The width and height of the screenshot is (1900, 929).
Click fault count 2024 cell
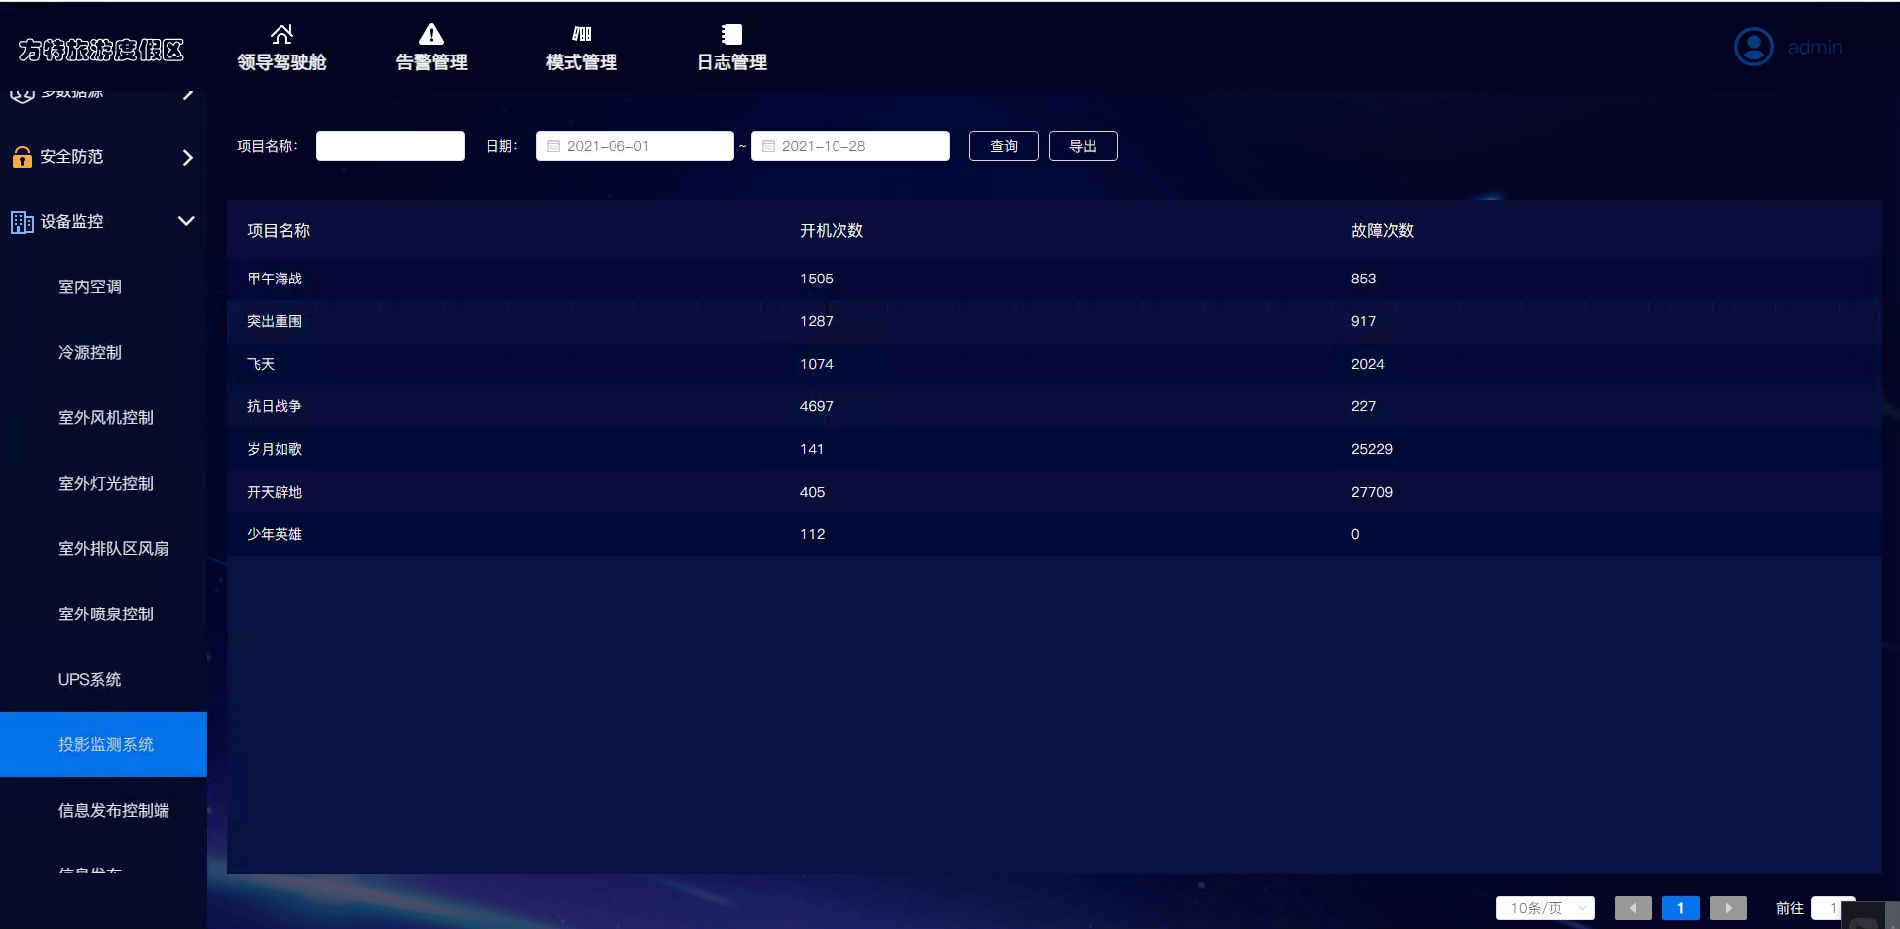[x=1368, y=365]
